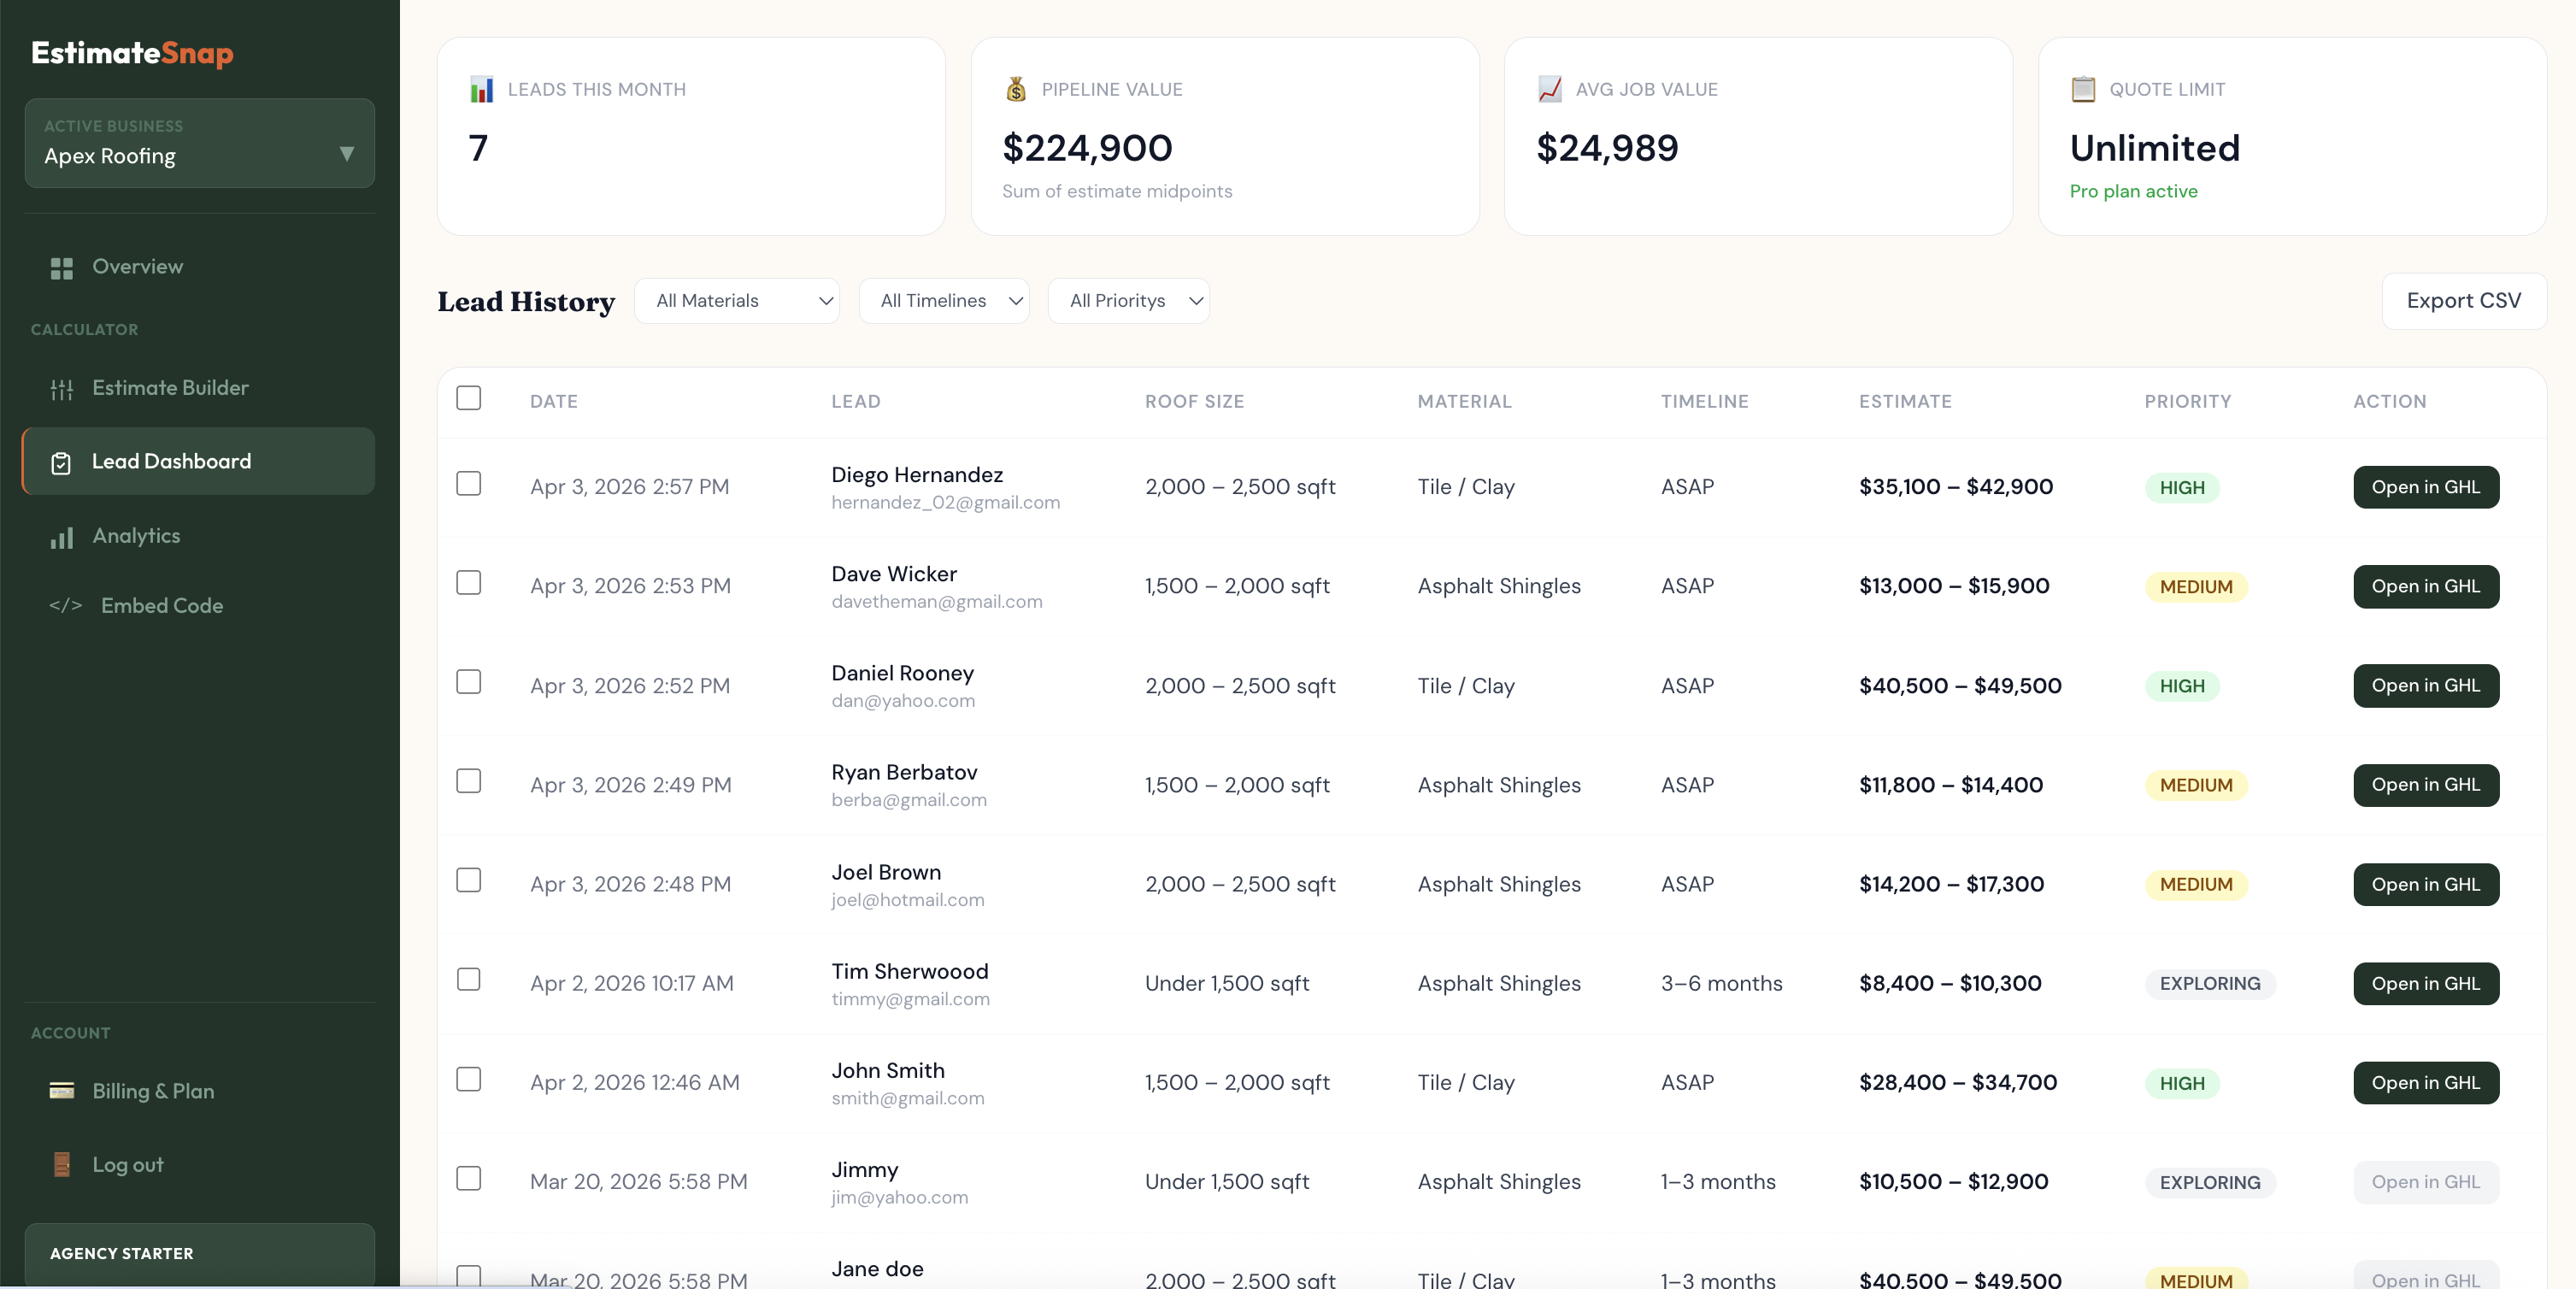
Task: Check the checkbox next to Tim Sherwoood
Action: 468,980
